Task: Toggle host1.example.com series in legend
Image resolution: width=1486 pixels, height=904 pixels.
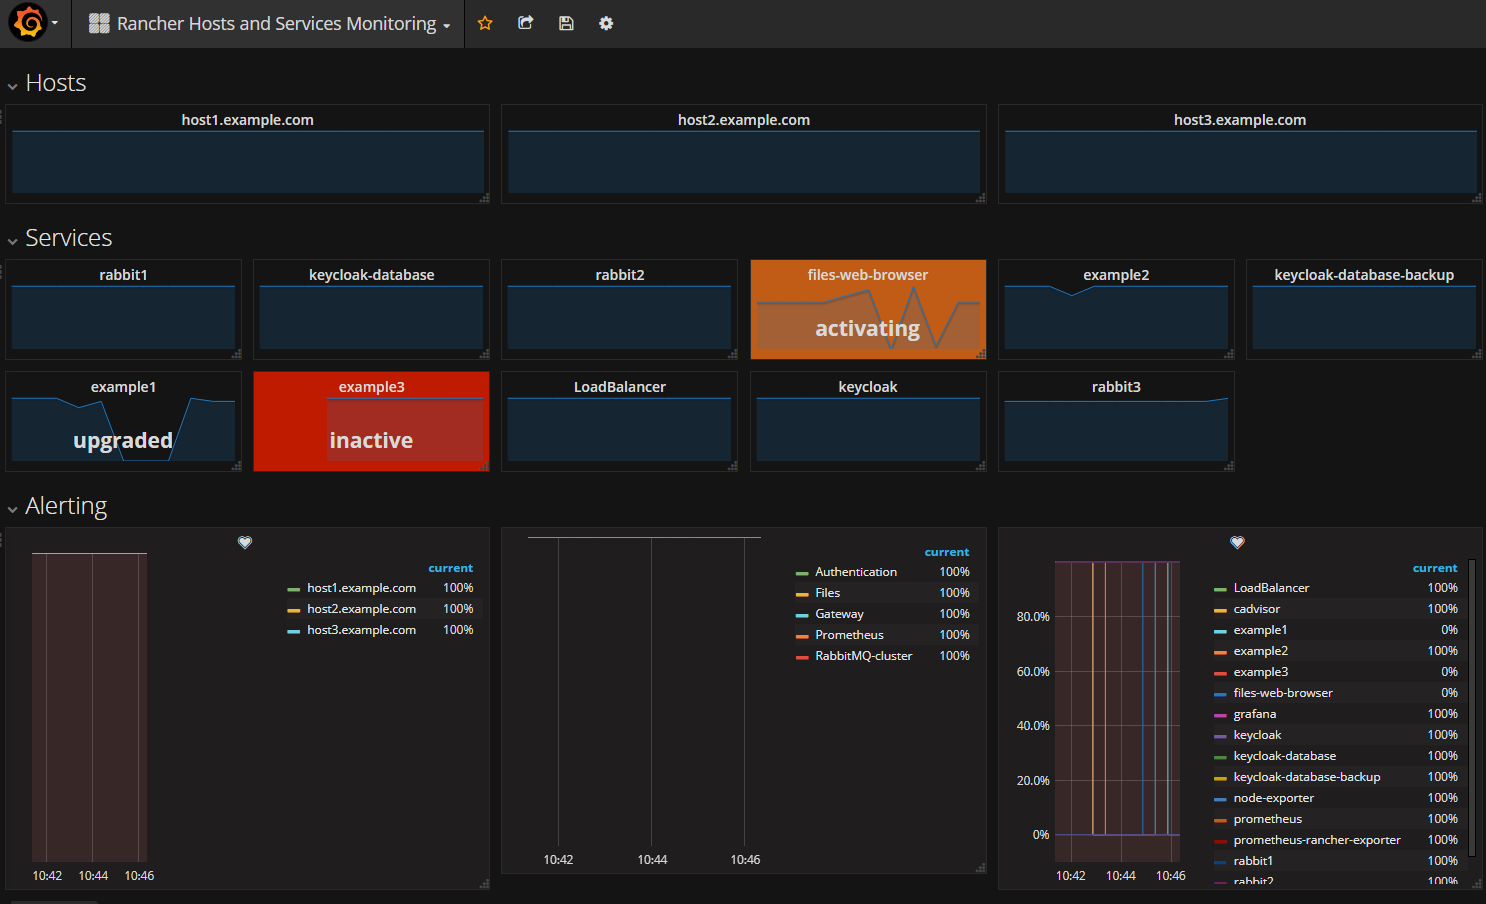Action: (x=361, y=588)
